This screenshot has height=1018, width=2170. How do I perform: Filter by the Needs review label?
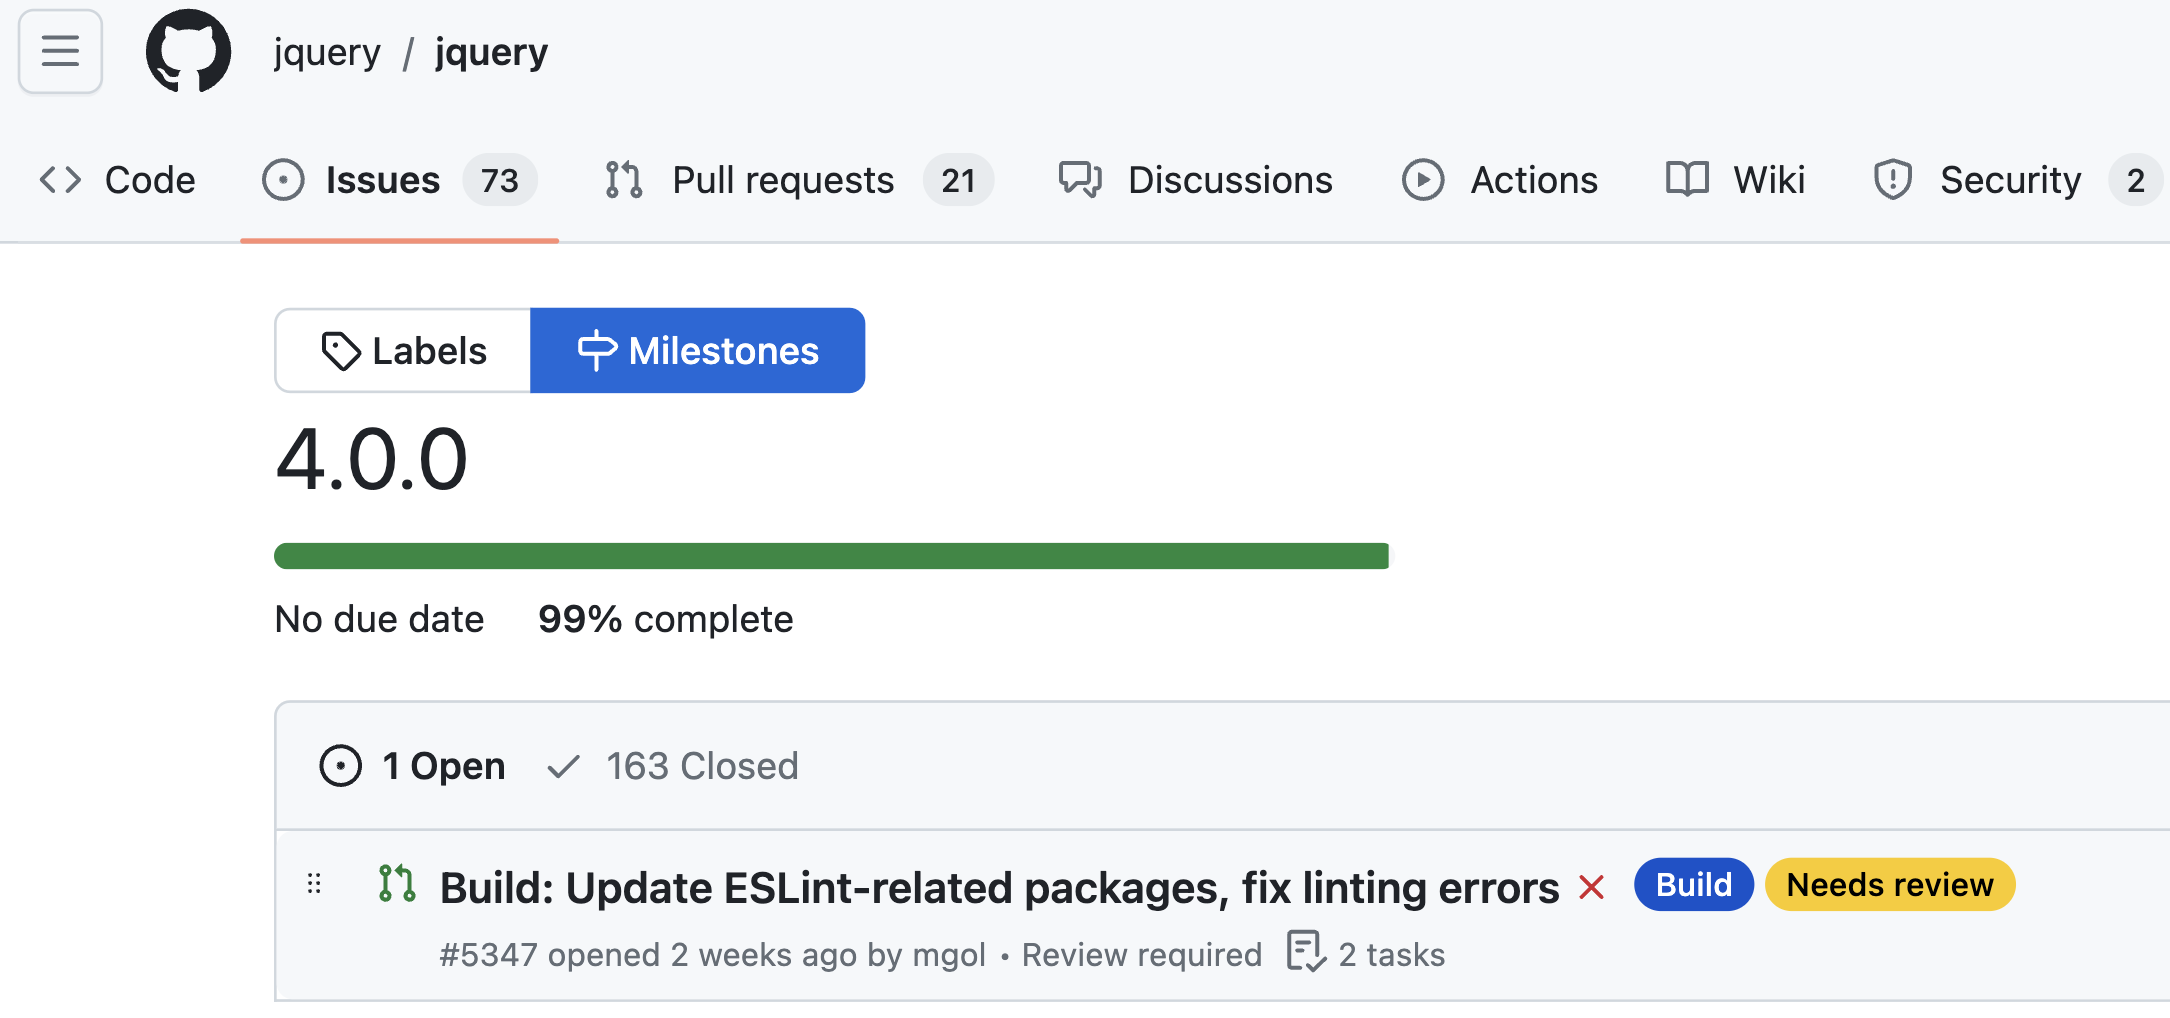[x=1890, y=885]
